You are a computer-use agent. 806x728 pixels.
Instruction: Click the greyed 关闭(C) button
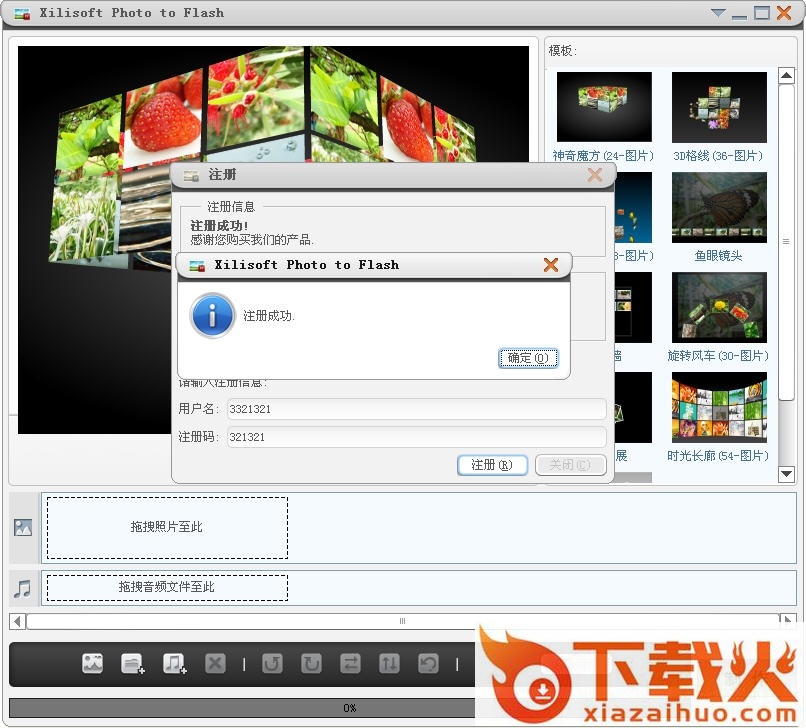(571, 465)
